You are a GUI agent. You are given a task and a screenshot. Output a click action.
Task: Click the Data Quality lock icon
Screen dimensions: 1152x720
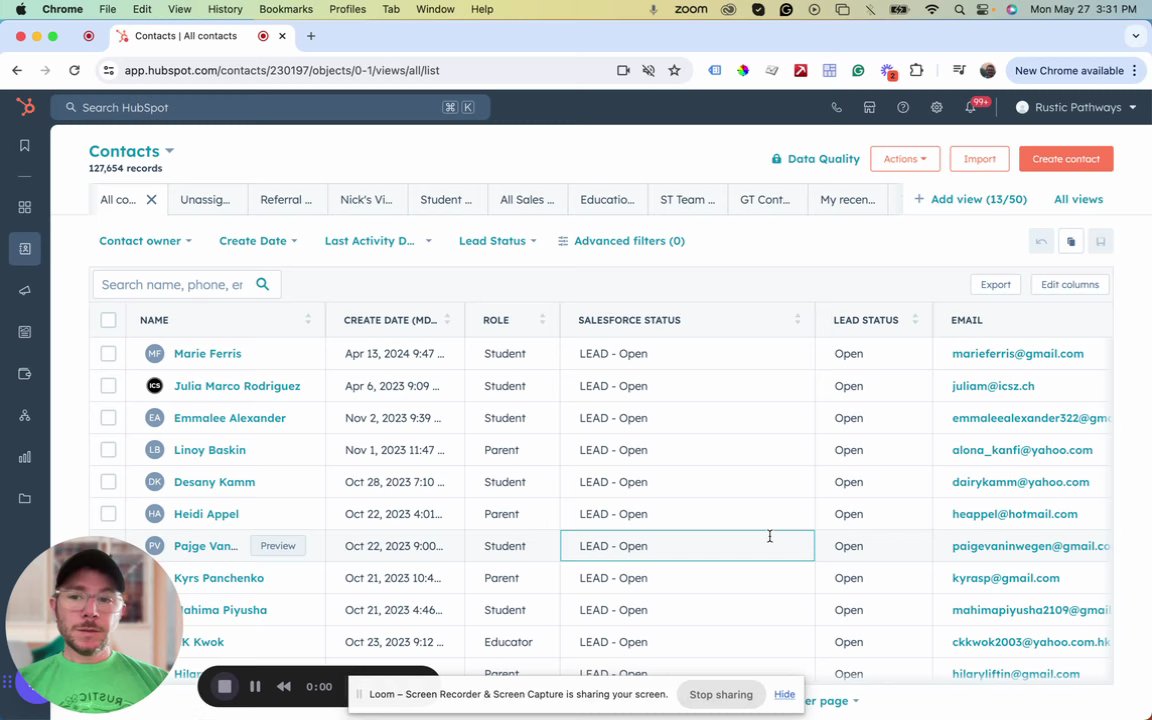776,159
